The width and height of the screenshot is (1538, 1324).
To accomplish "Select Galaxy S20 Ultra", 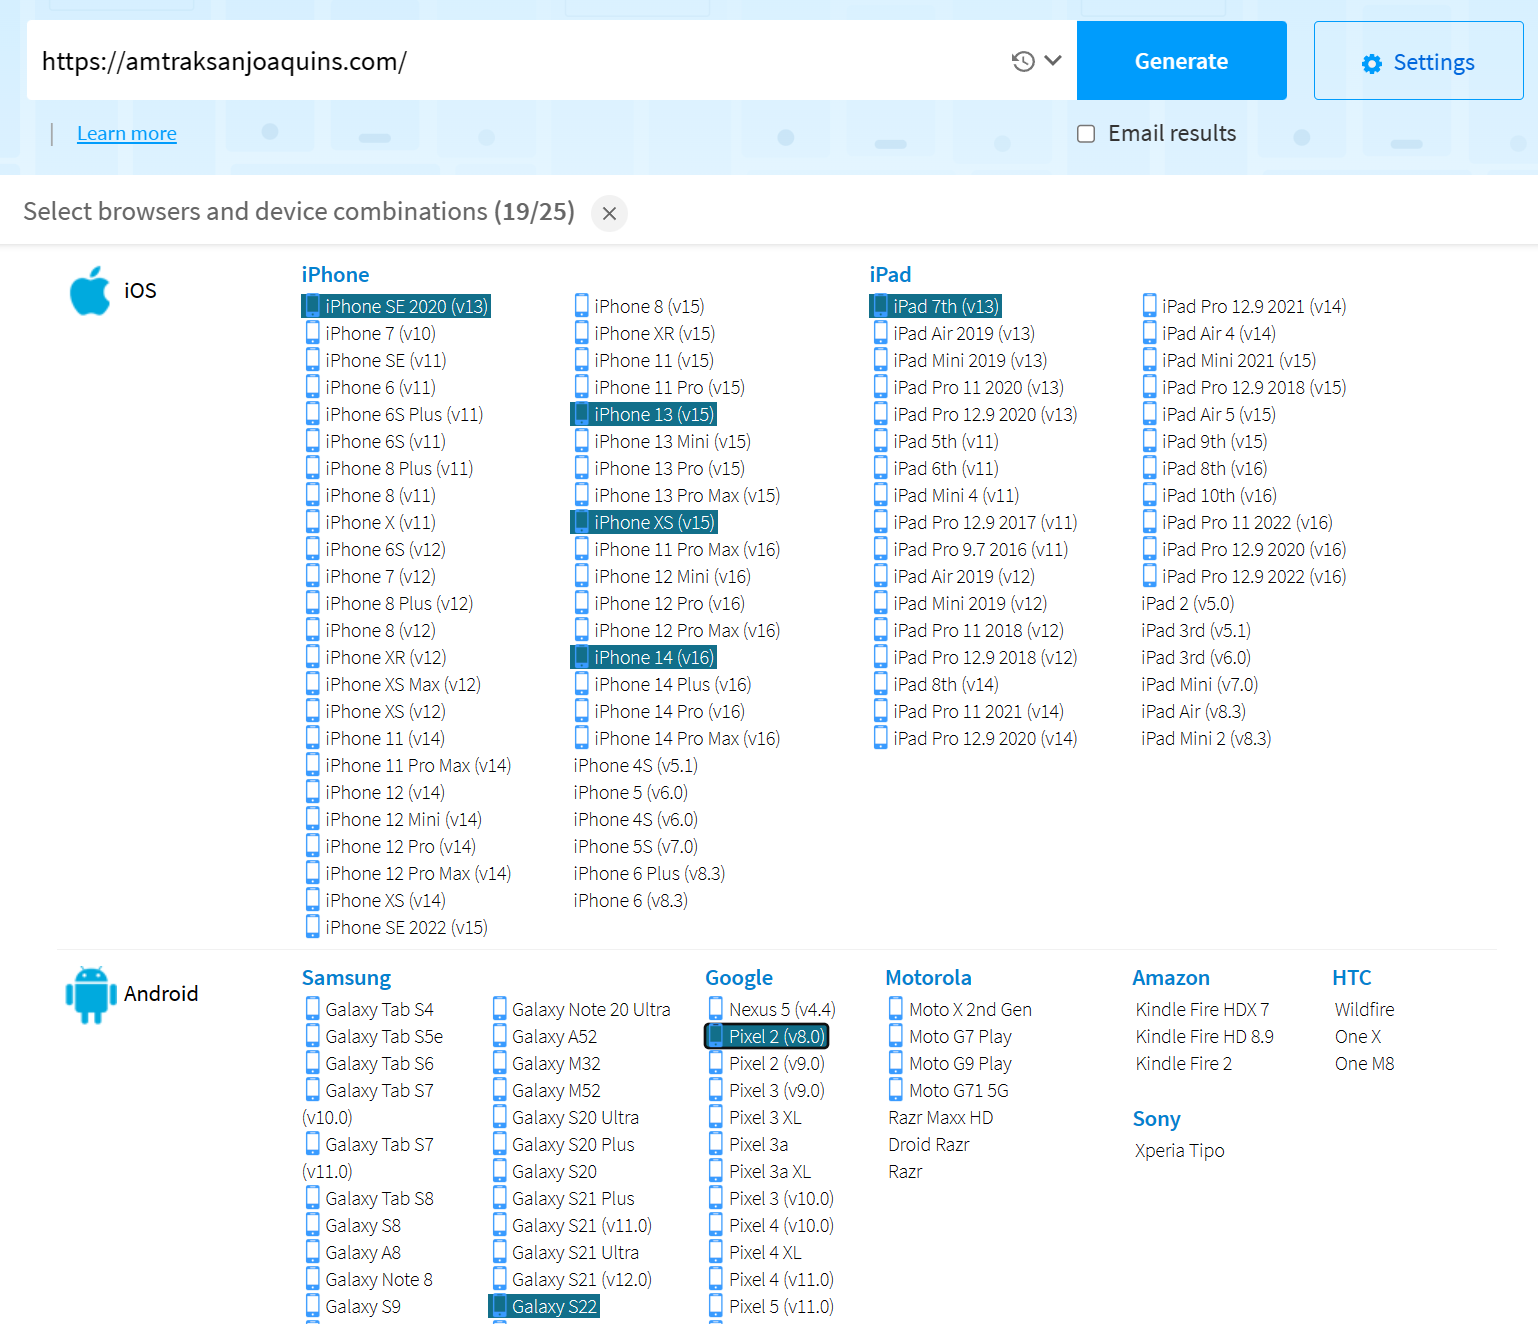I will coord(565,1117).
